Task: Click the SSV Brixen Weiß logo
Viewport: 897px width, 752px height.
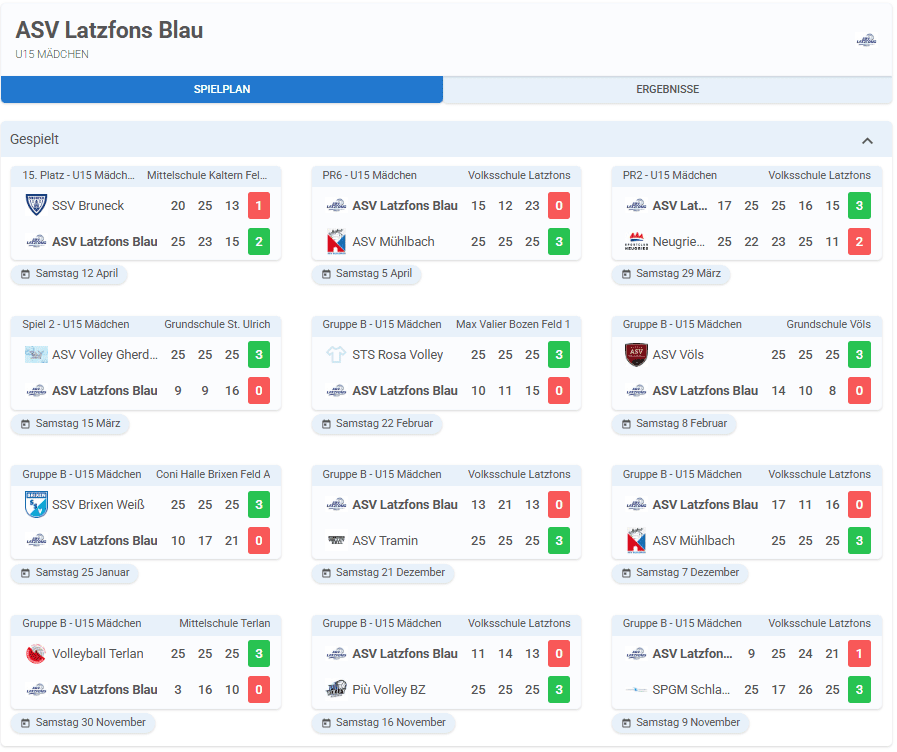Action: tap(36, 504)
